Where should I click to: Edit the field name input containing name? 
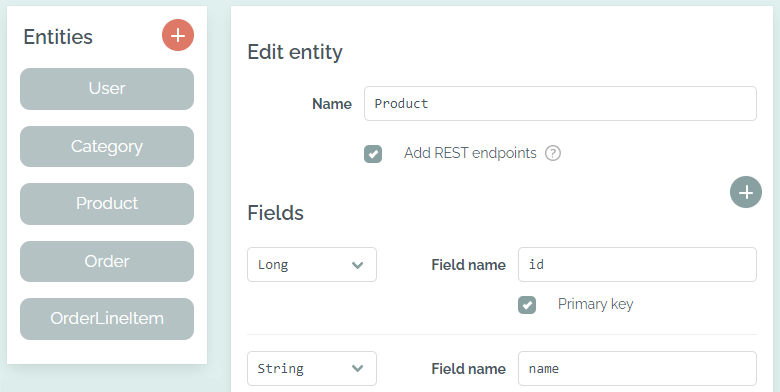(637, 369)
